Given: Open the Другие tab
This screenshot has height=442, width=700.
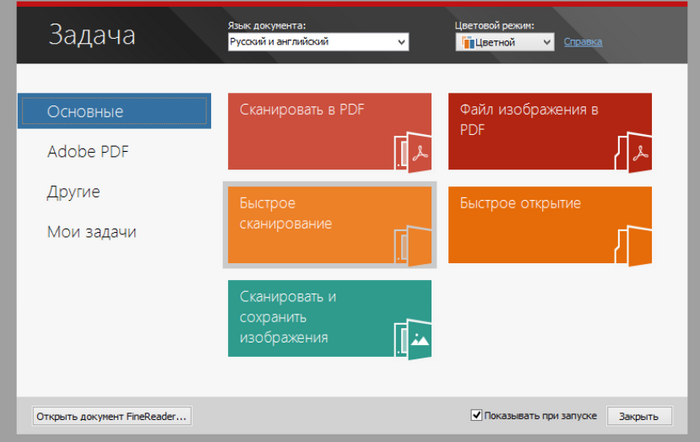Looking at the screenshot, I should click(x=74, y=192).
